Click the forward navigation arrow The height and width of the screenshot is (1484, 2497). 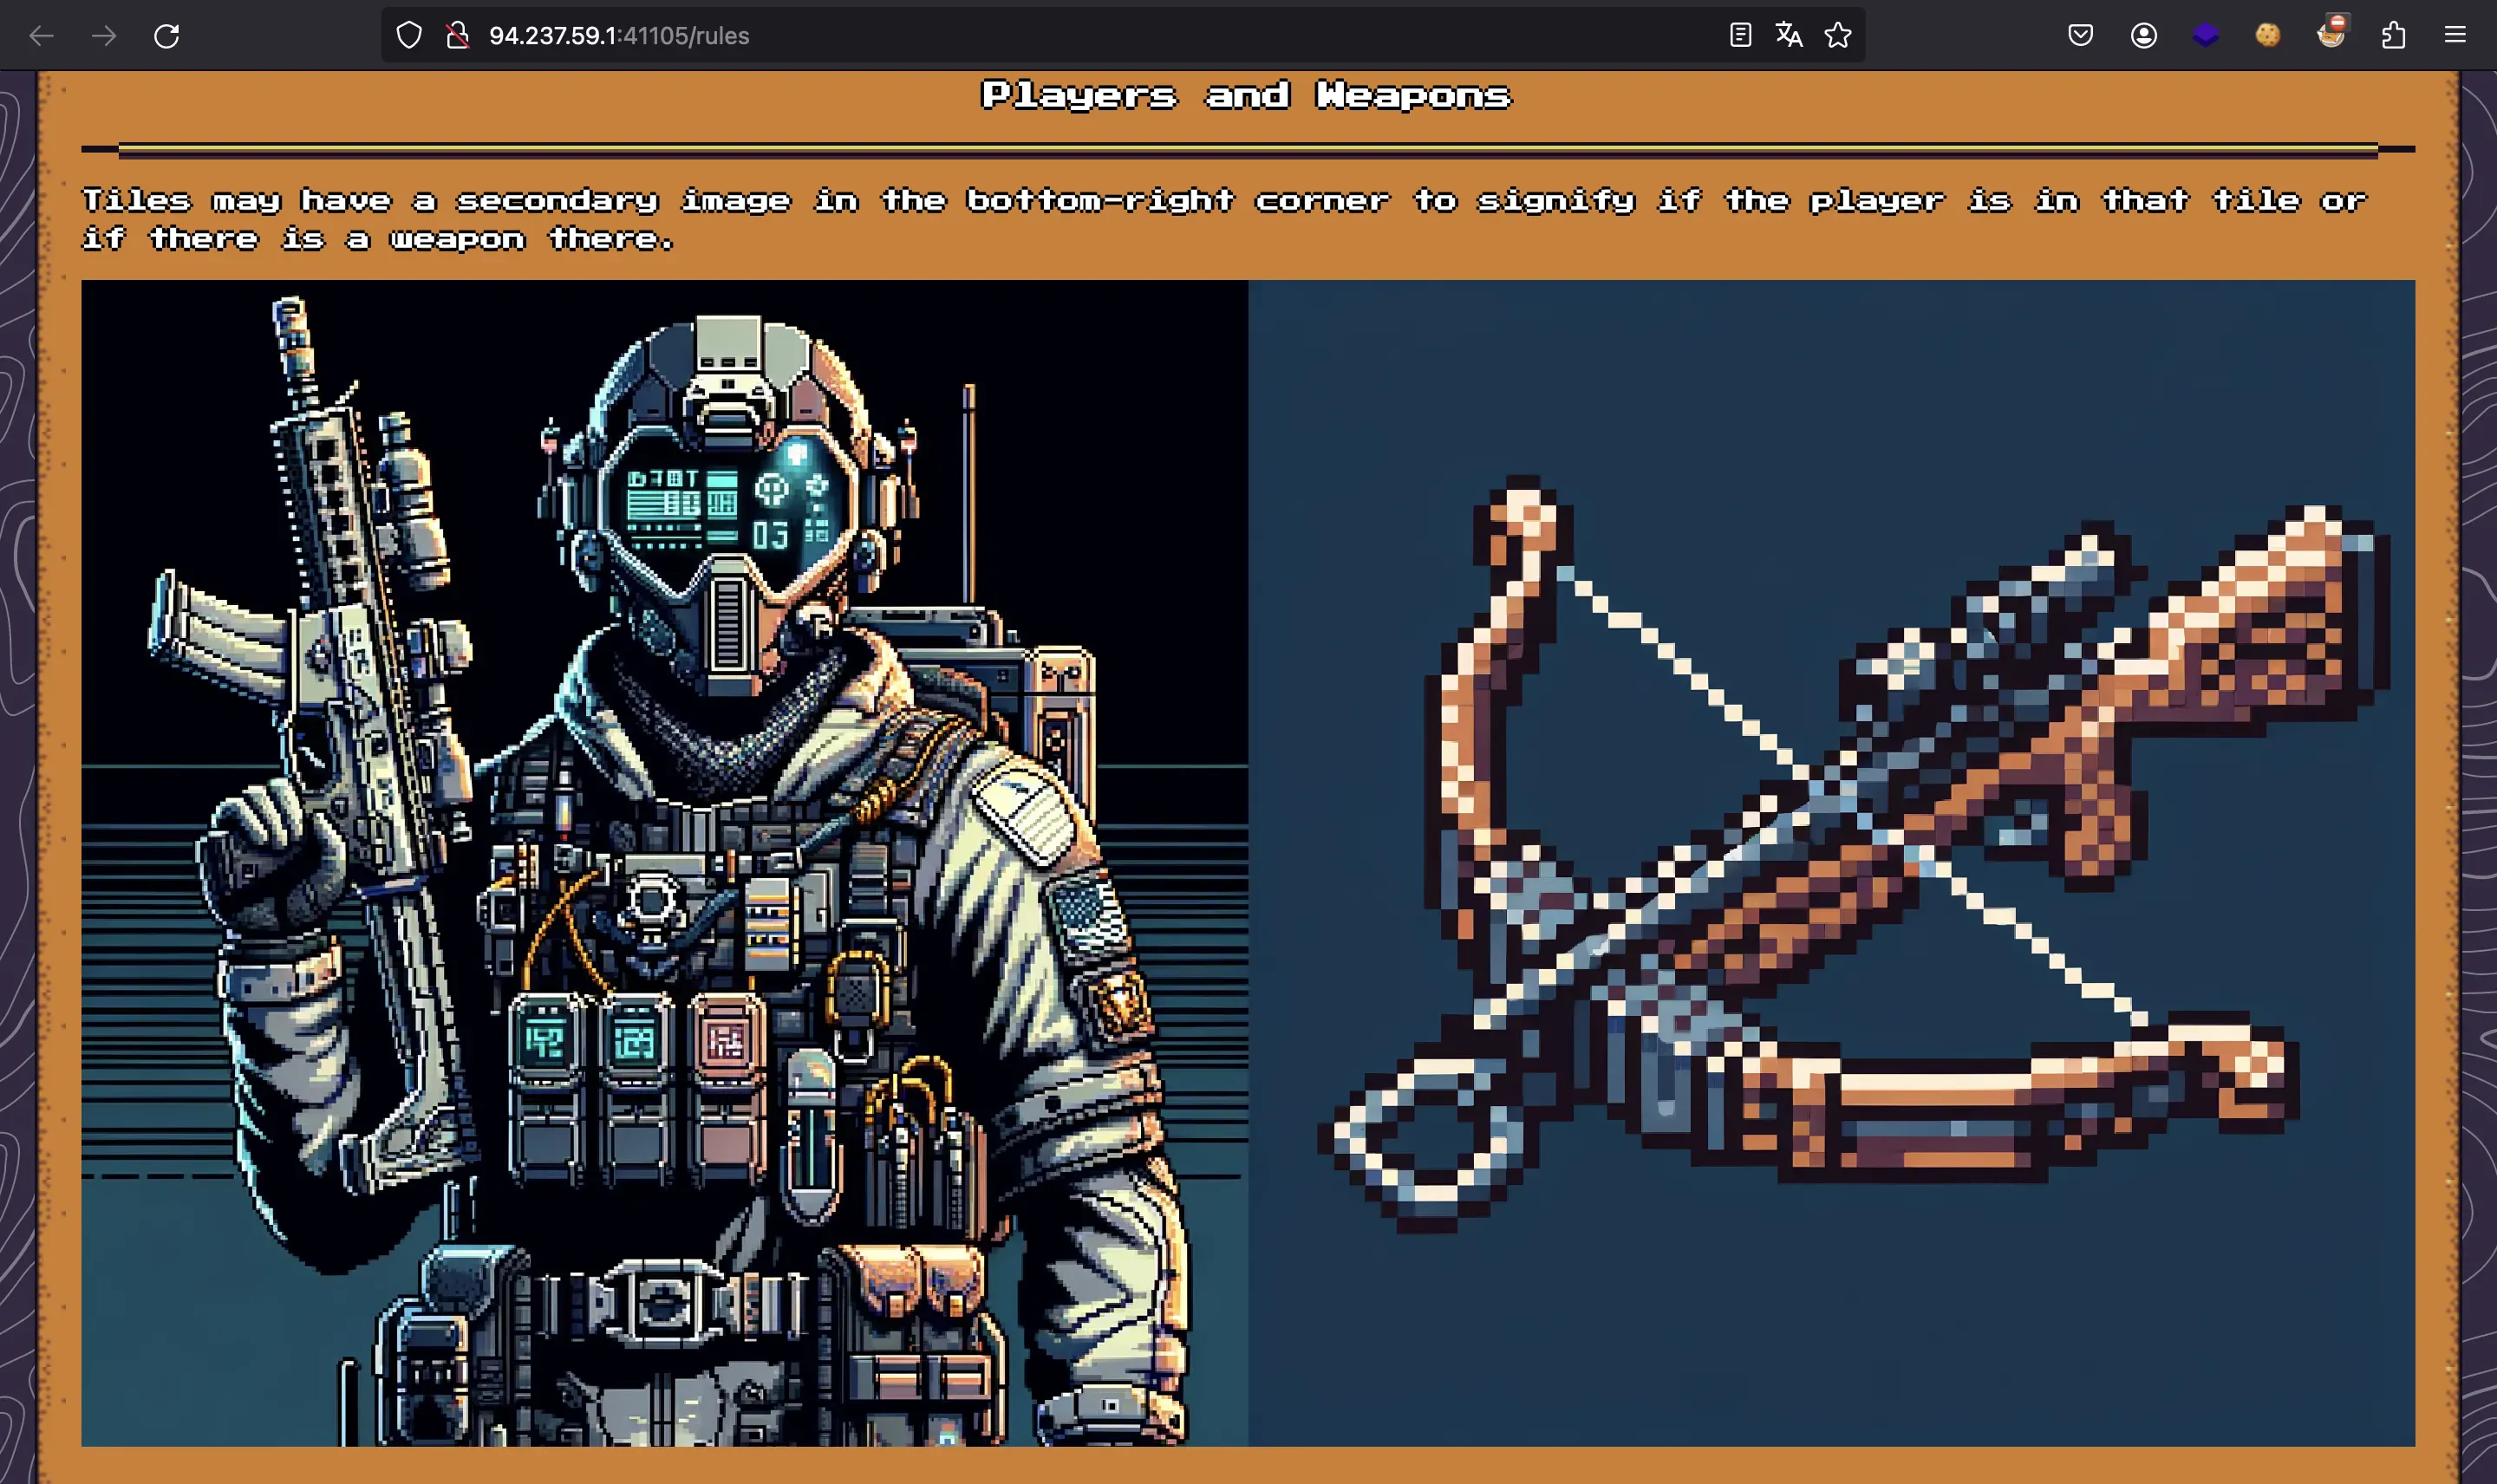point(104,36)
